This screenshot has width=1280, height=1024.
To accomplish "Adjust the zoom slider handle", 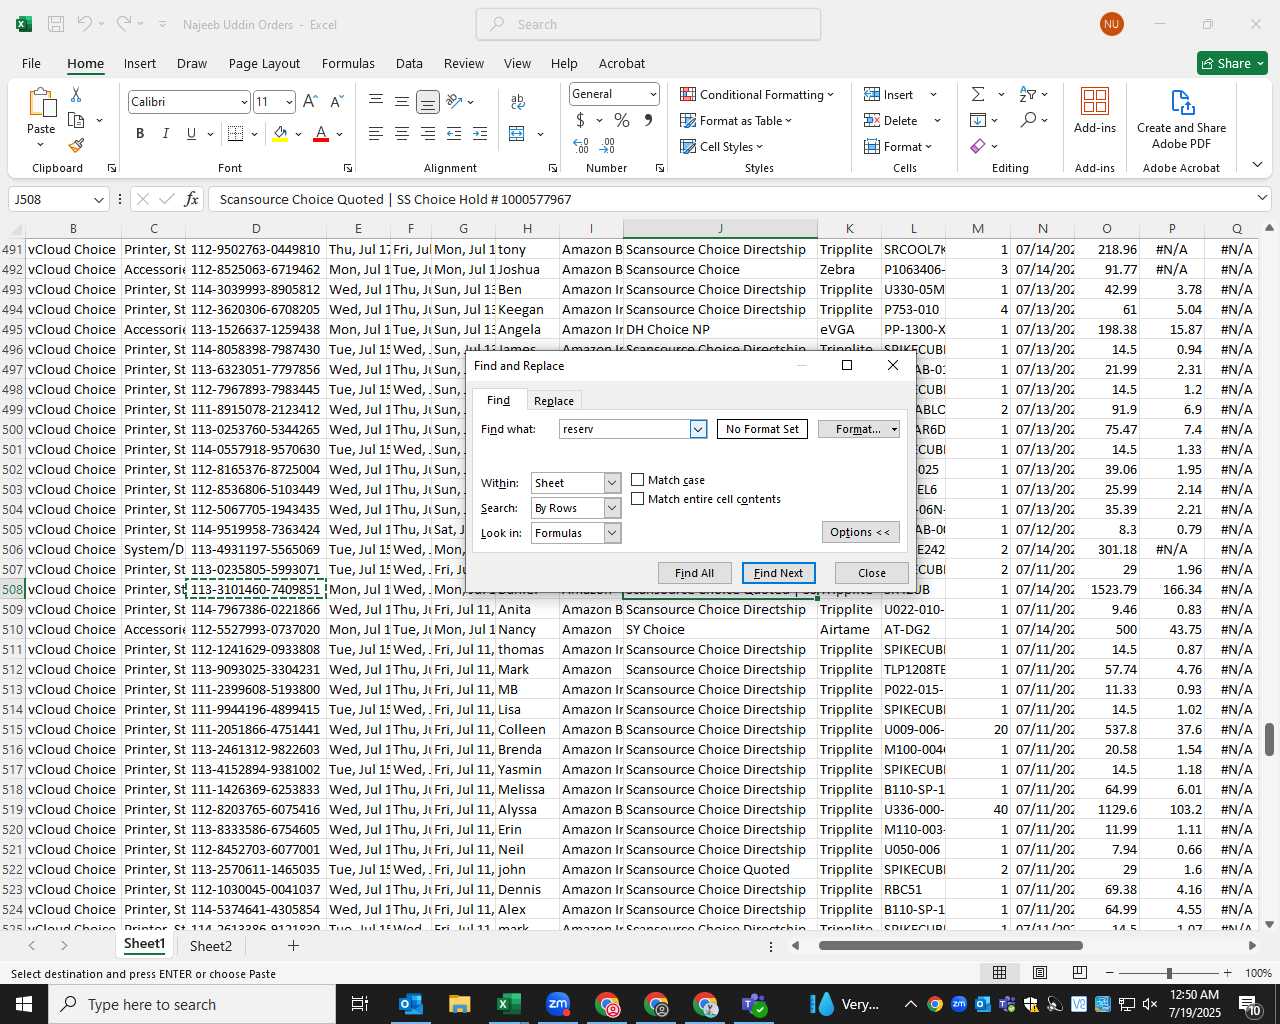I will [x=1168, y=973].
